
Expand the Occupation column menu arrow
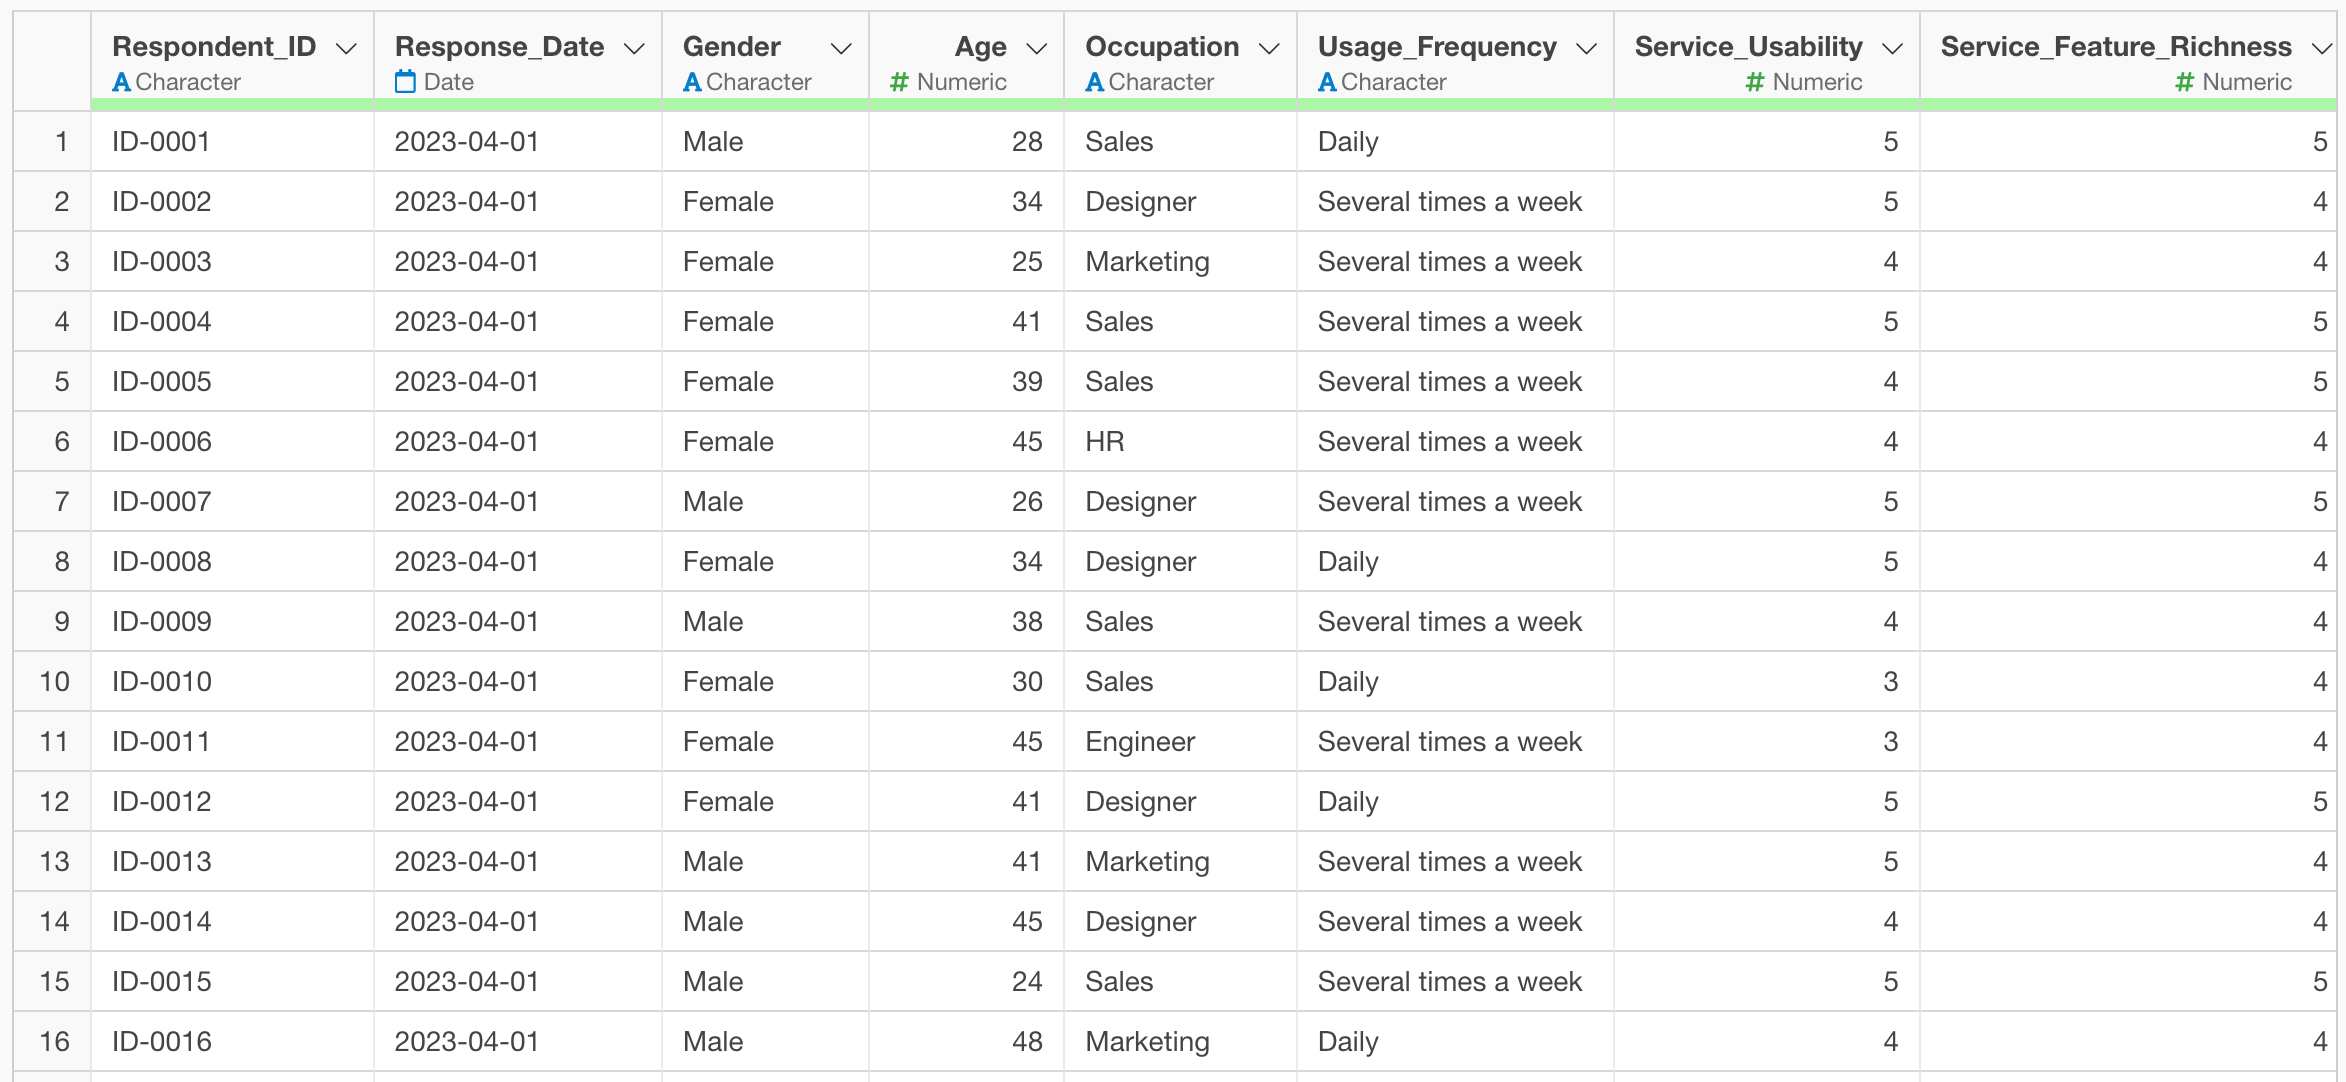1269,48
